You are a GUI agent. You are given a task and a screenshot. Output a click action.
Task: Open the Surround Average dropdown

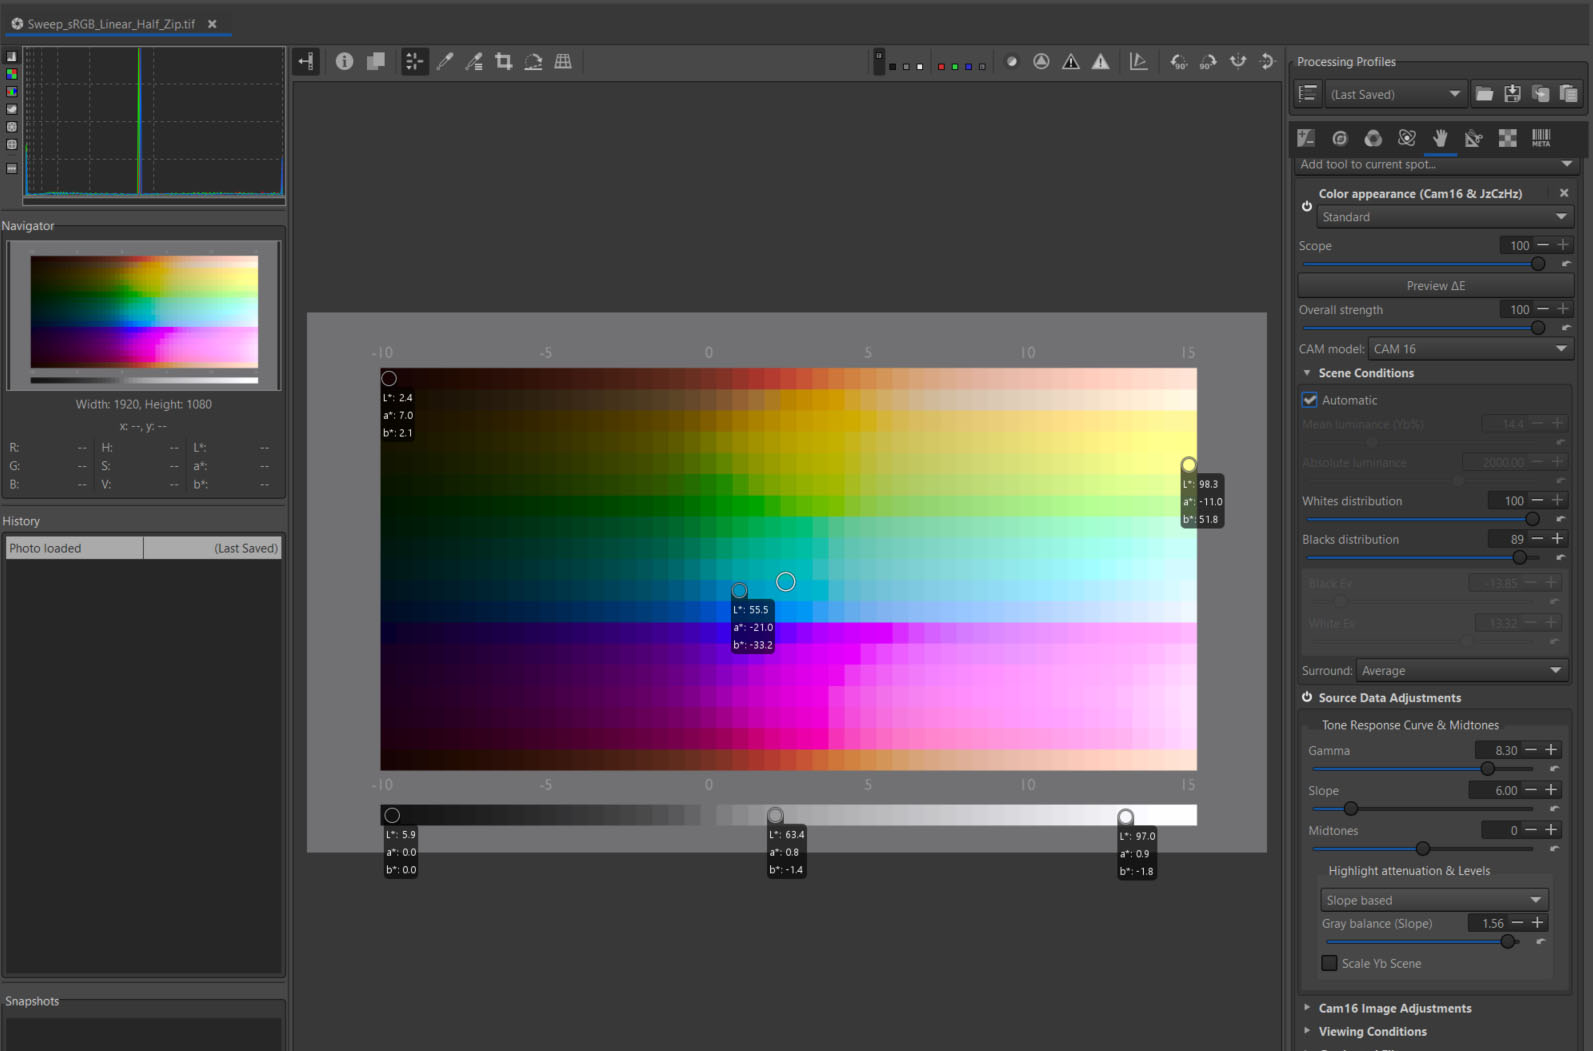pyautogui.click(x=1461, y=671)
